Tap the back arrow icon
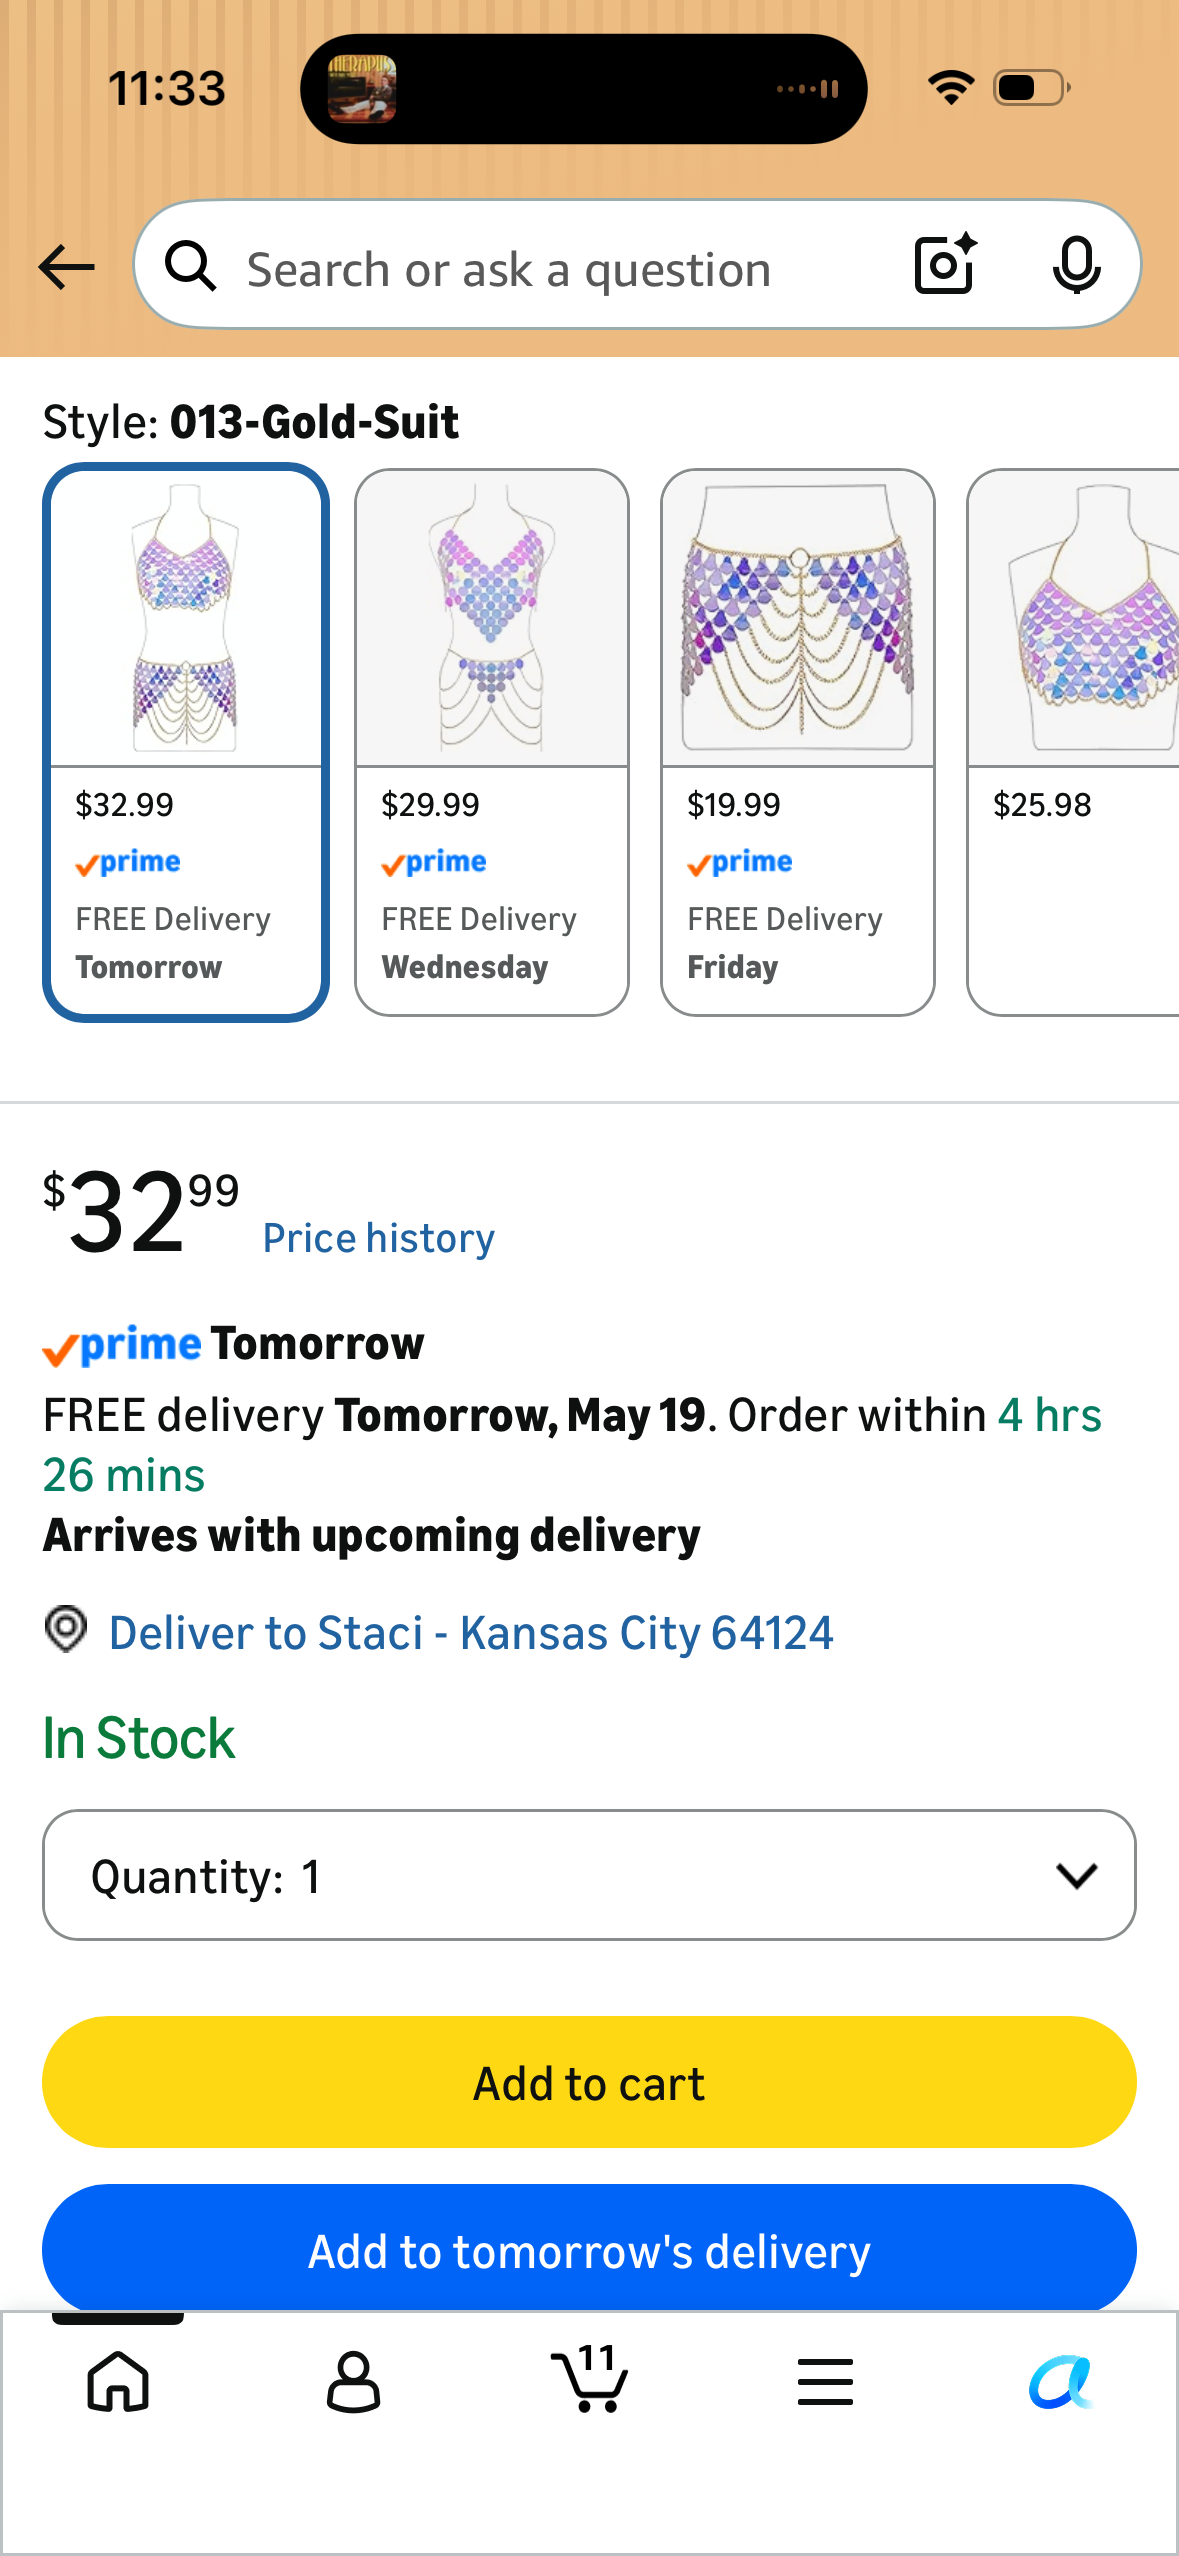 (66, 267)
